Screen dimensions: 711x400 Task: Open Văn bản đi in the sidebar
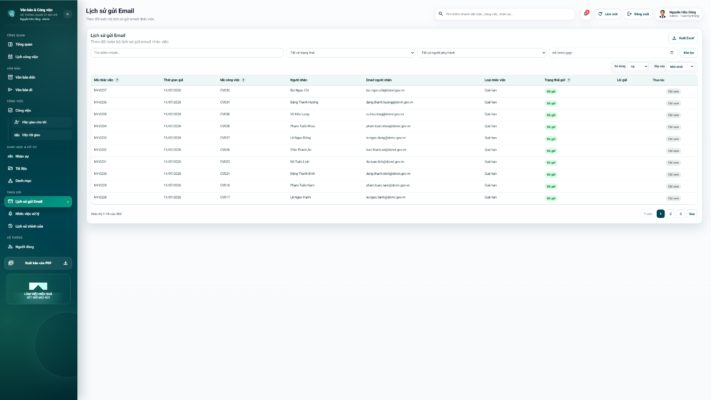[x=38, y=90]
